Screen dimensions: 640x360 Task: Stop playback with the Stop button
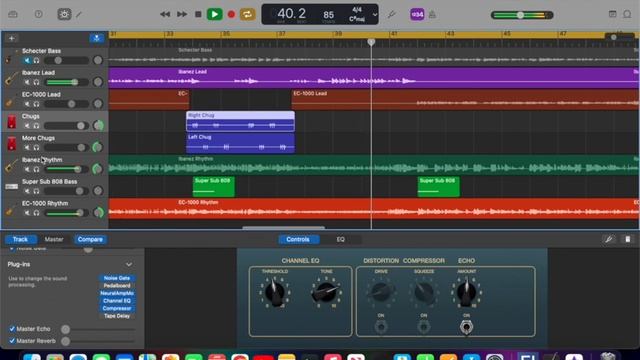pyautogui.click(x=198, y=14)
